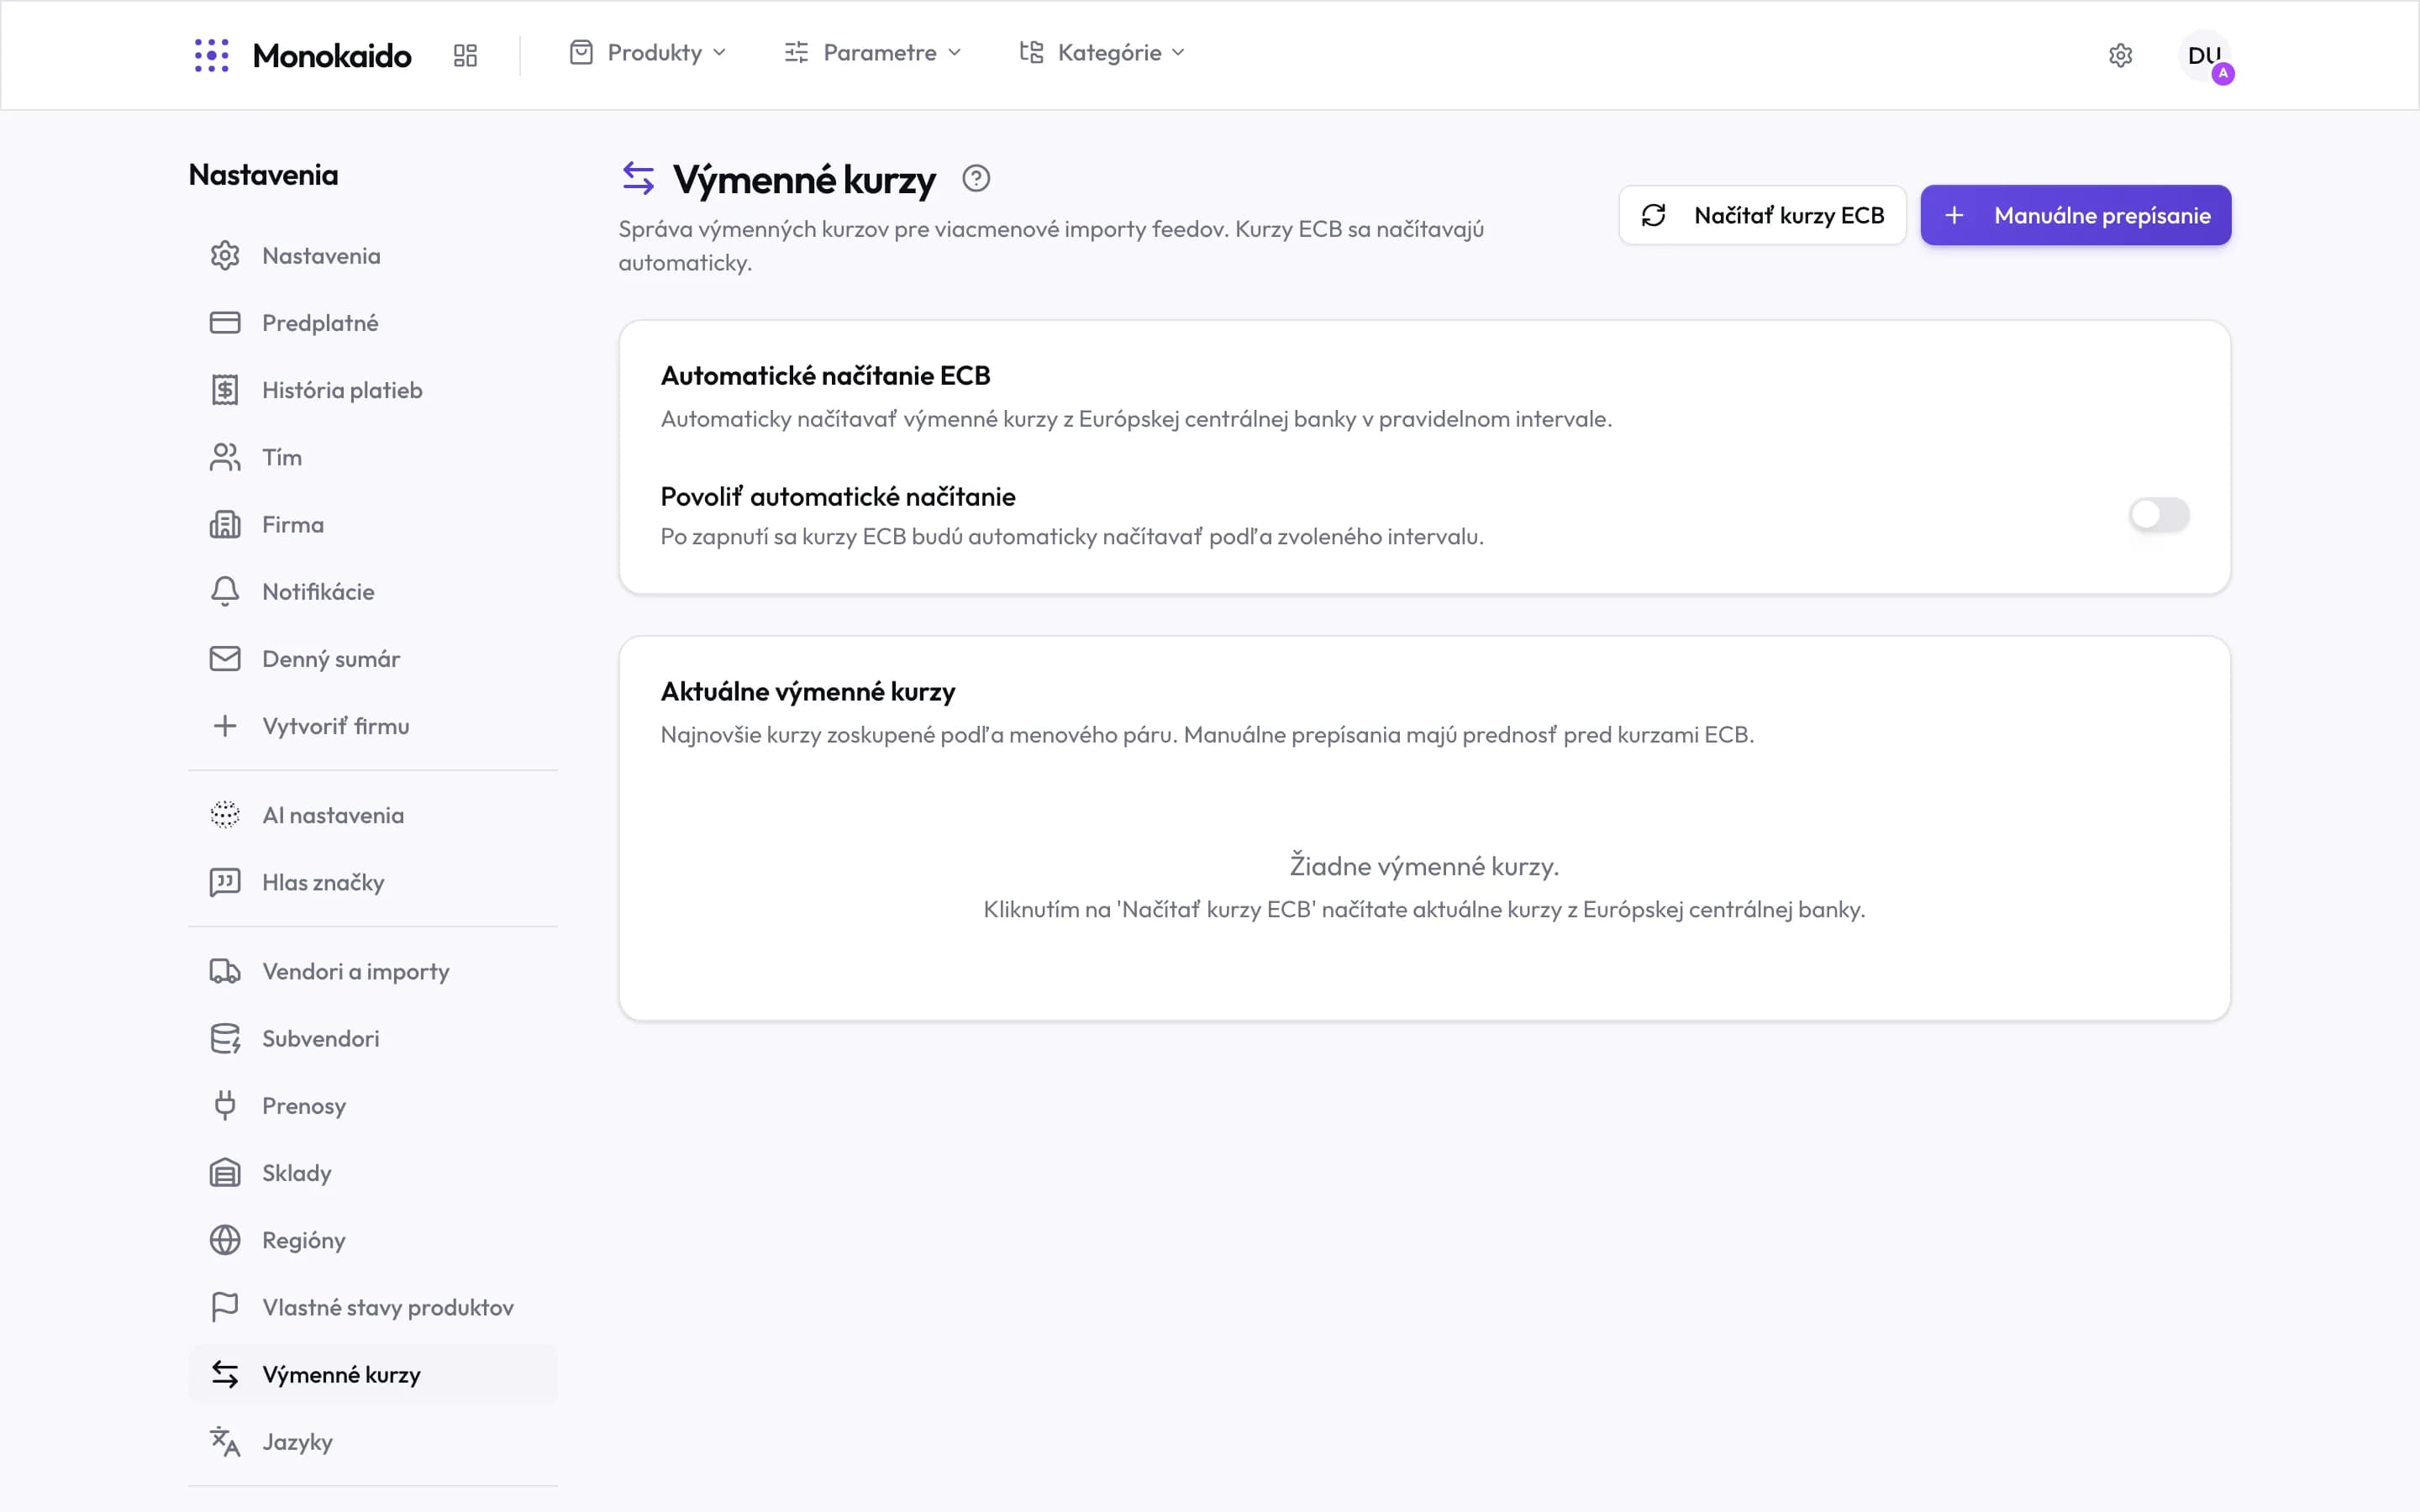Viewport: 2420px width, 1512px height.
Task: Click the plug icon for Prenosy
Action: tap(225, 1106)
